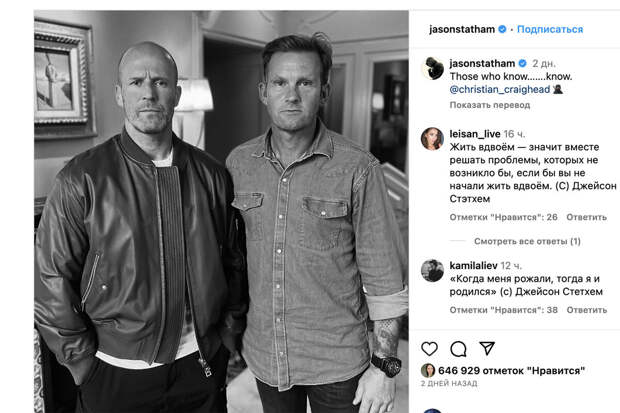The width and height of the screenshot is (620, 413).
Task: View likes on kamilaliev's comment (38)
Action: coord(503,310)
